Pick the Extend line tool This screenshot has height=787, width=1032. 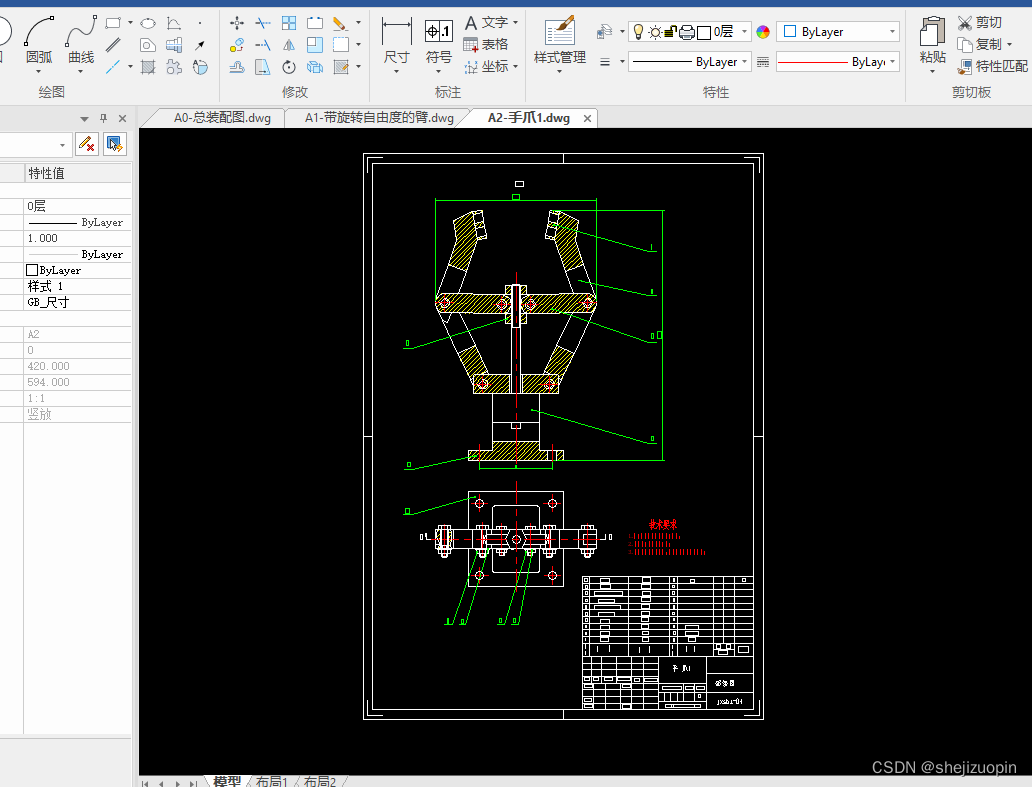coord(263,45)
